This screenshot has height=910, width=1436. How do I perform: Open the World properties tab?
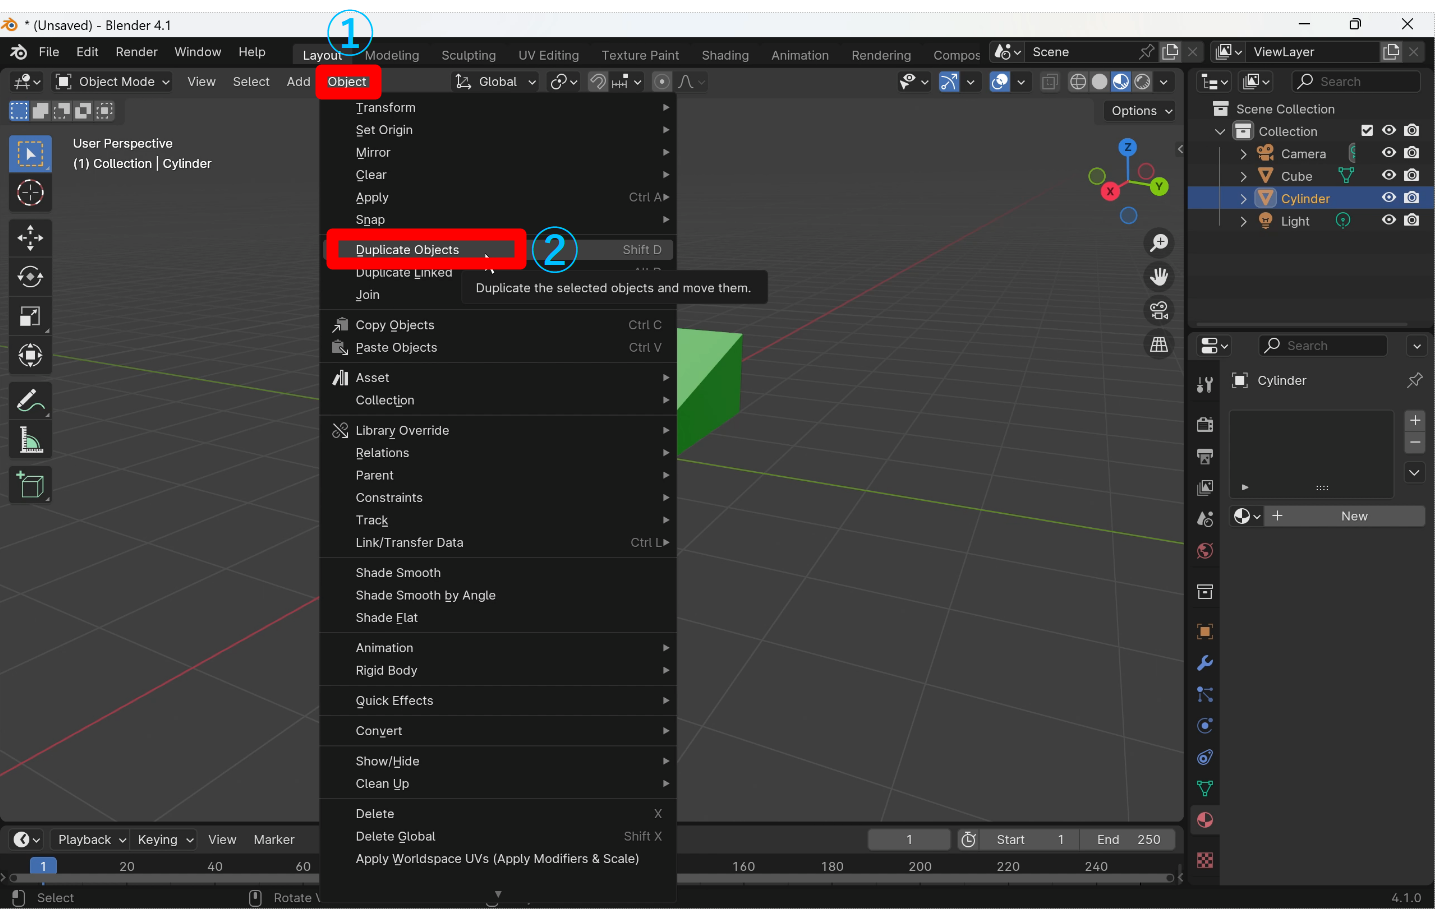click(x=1205, y=551)
